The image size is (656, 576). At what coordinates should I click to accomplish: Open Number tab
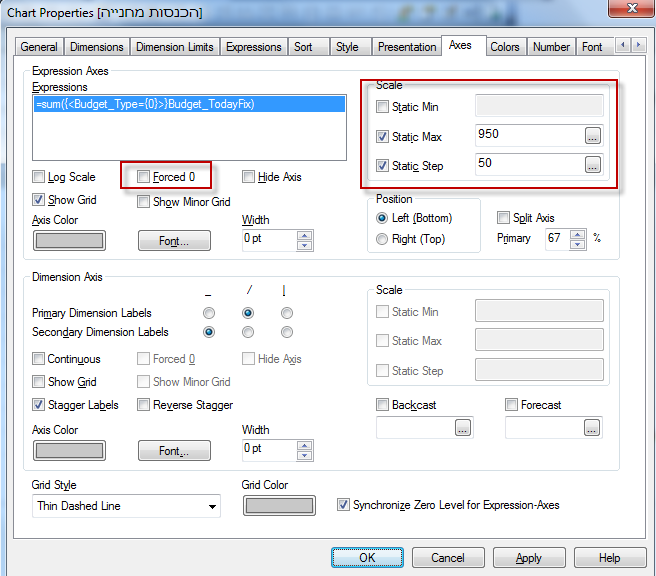coord(551,47)
